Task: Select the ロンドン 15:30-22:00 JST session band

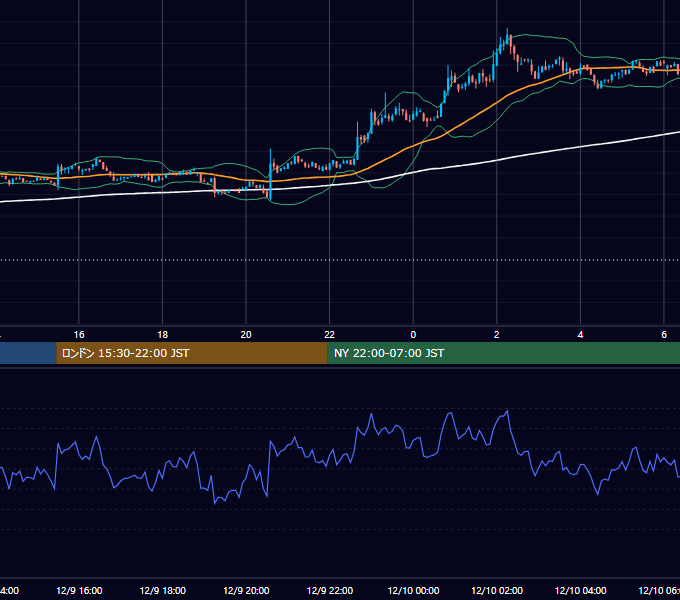Action: (x=192, y=353)
